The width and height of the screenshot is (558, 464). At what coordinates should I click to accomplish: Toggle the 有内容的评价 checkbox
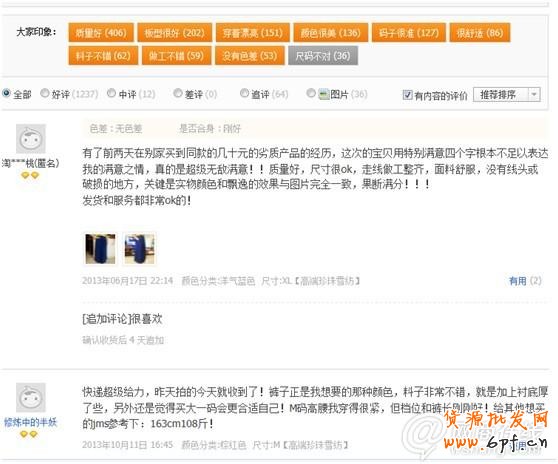[407, 95]
